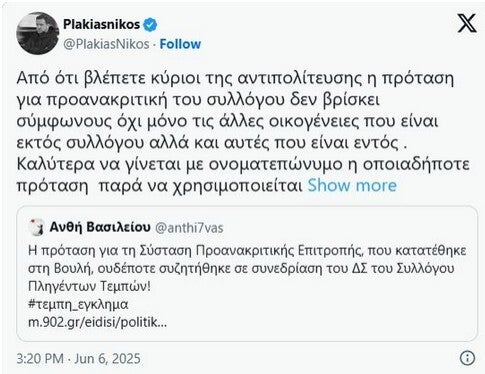The image size is (485, 374).
Task: Expand tweet text with Show more
Action: point(352,185)
